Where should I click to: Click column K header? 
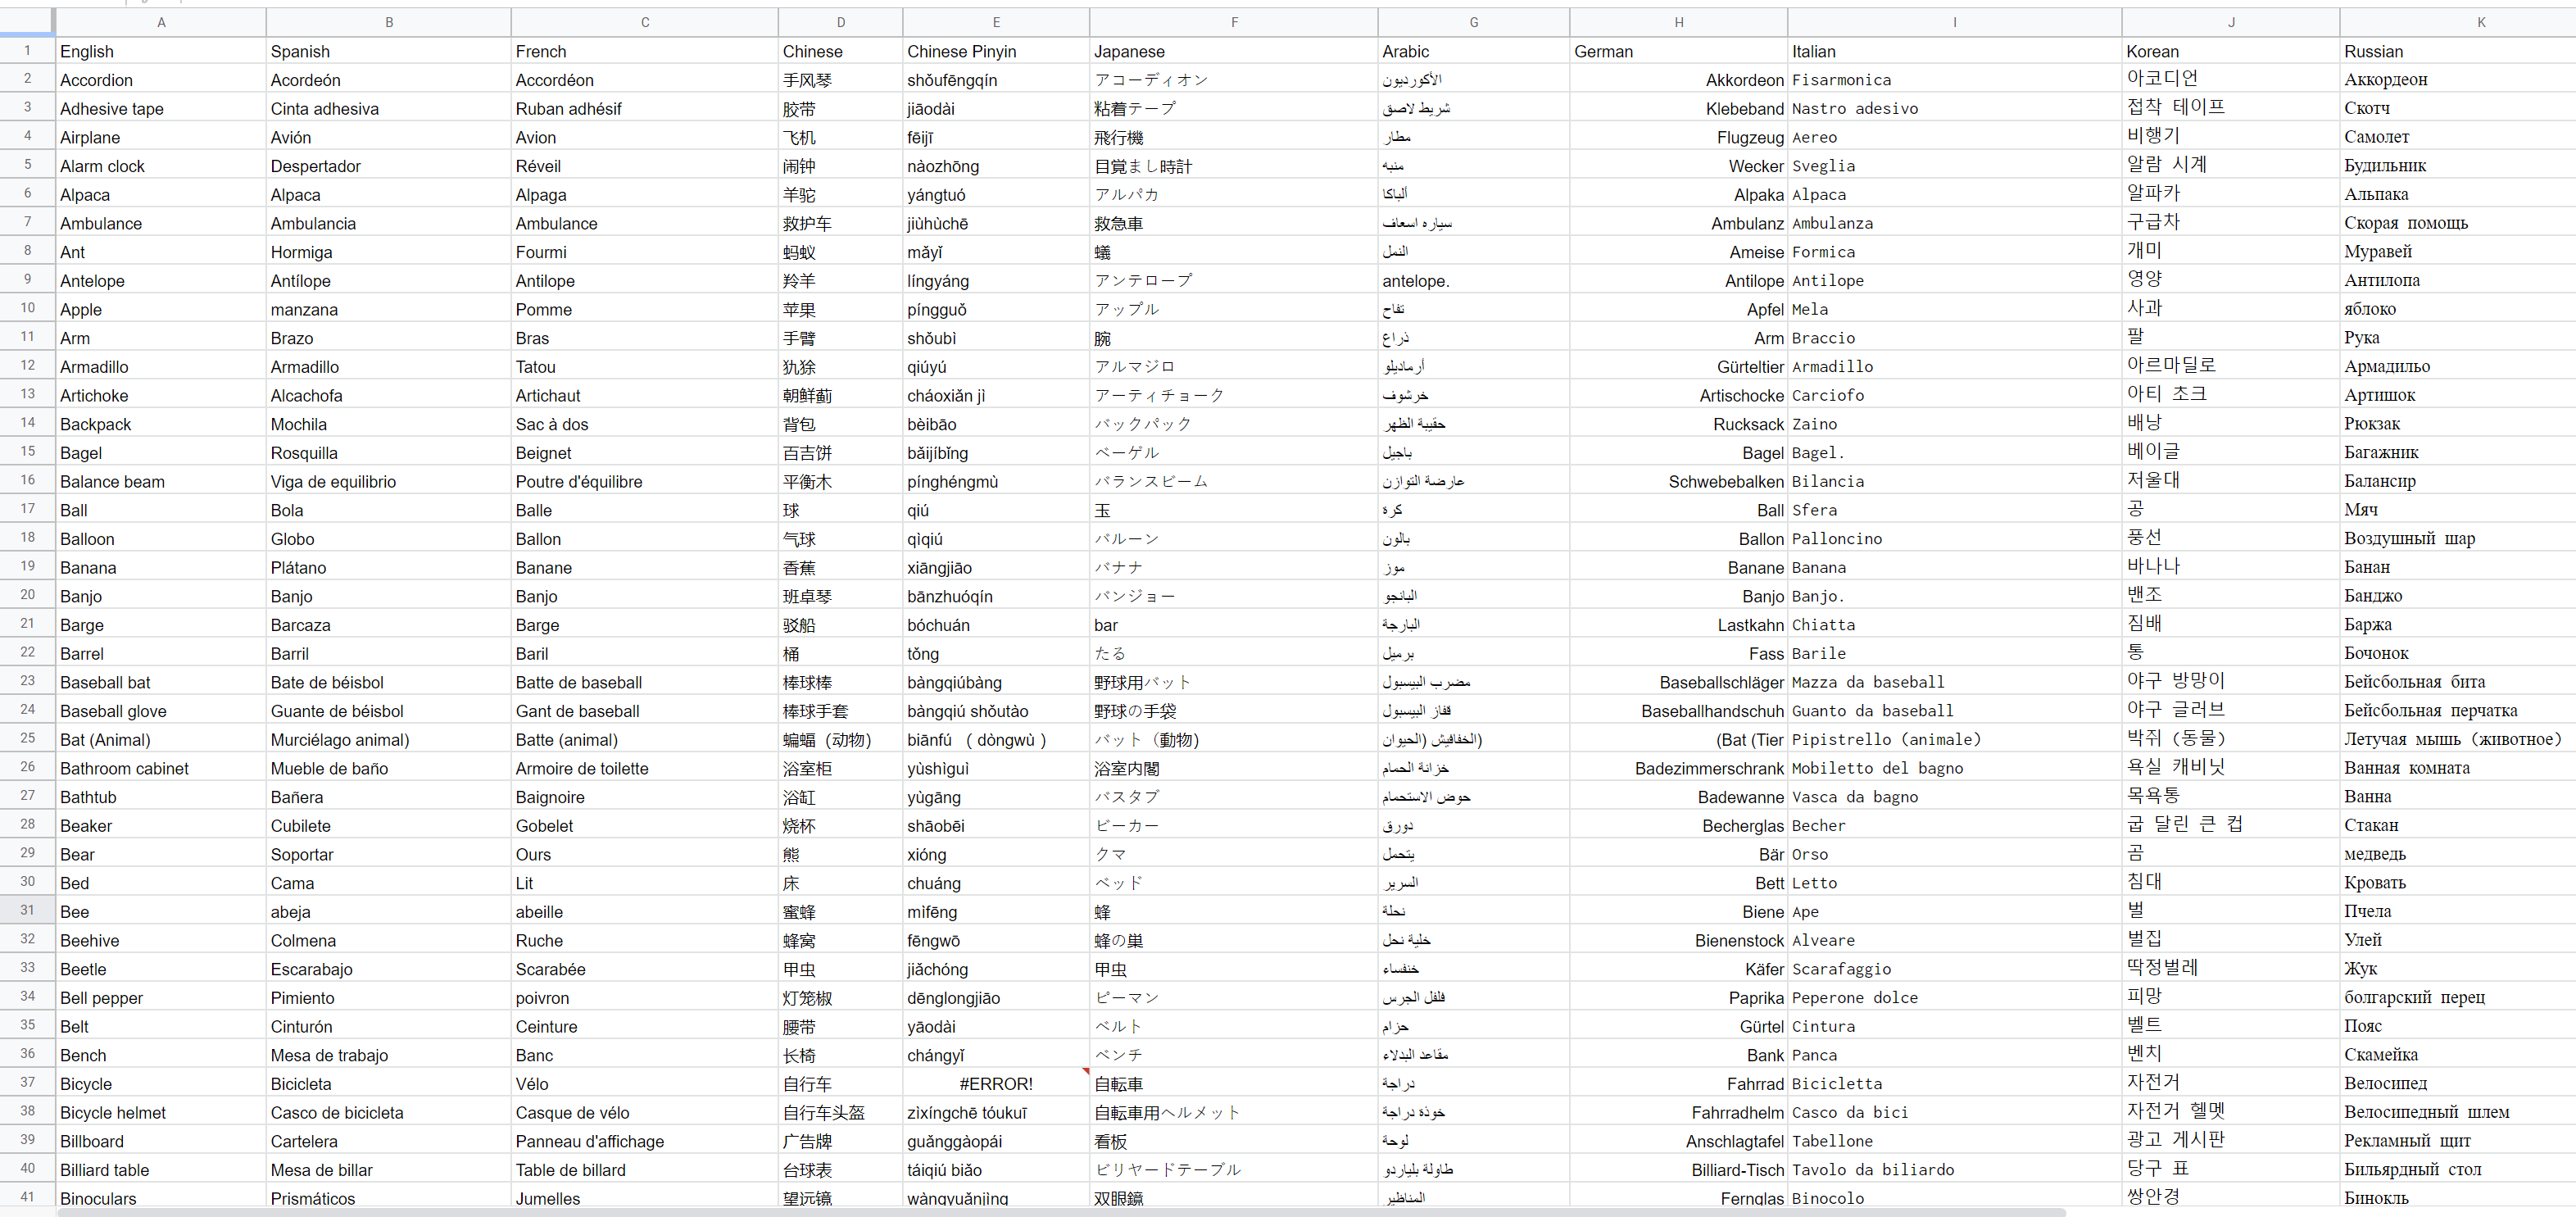pyautogui.click(x=2480, y=22)
